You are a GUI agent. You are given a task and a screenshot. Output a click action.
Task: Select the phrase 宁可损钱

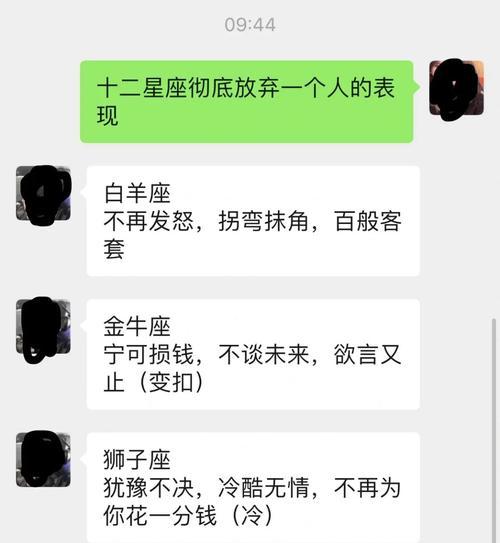(148, 354)
